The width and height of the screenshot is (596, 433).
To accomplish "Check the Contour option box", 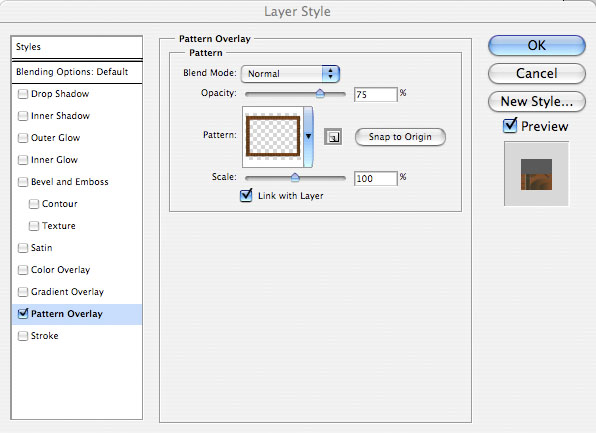I will coord(34,204).
